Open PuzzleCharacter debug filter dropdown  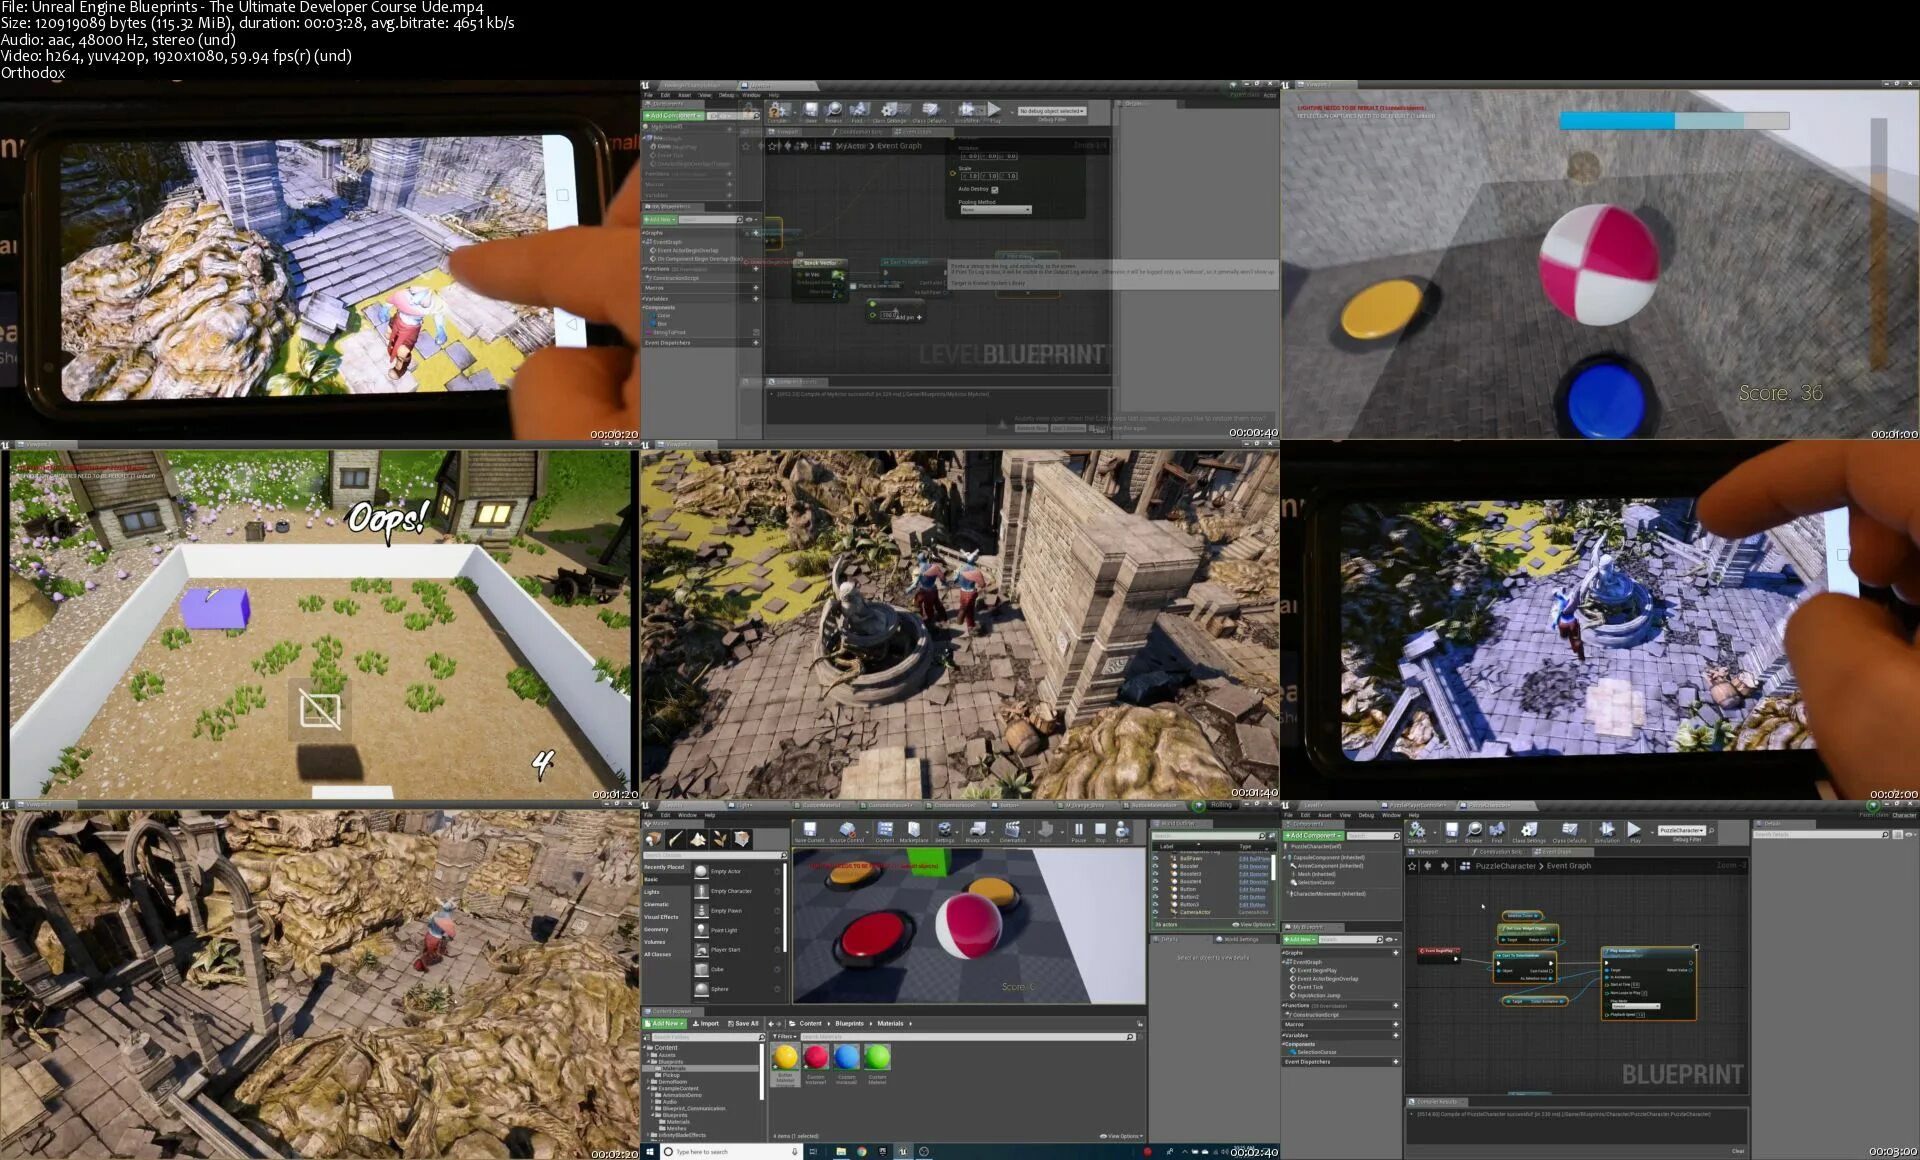[x=1682, y=830]
